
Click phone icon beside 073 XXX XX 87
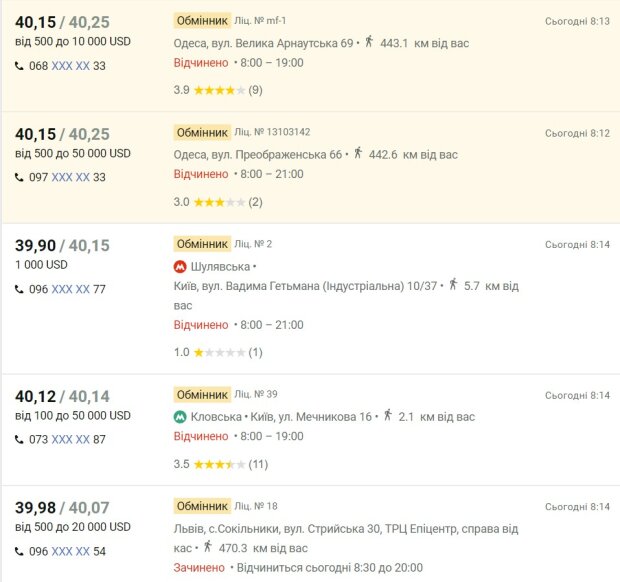coord(21,439)
